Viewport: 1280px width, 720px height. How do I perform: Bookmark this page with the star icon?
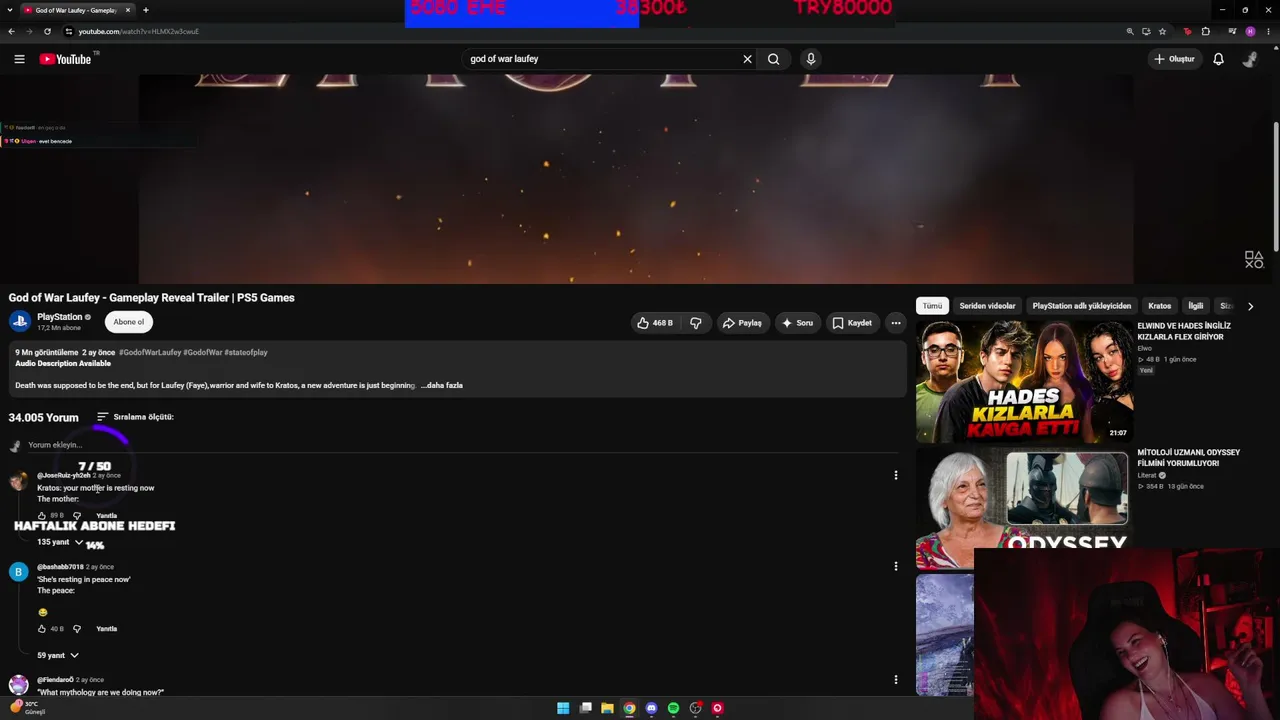tap(1162, 31)
